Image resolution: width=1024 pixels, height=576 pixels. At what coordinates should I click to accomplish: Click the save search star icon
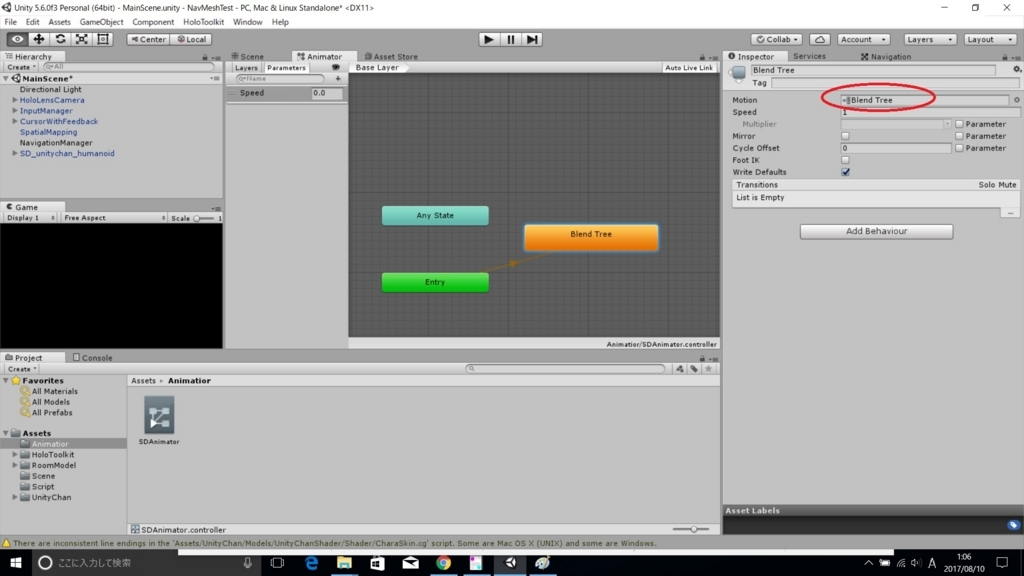pyautogui.click(x=709, y=369)
